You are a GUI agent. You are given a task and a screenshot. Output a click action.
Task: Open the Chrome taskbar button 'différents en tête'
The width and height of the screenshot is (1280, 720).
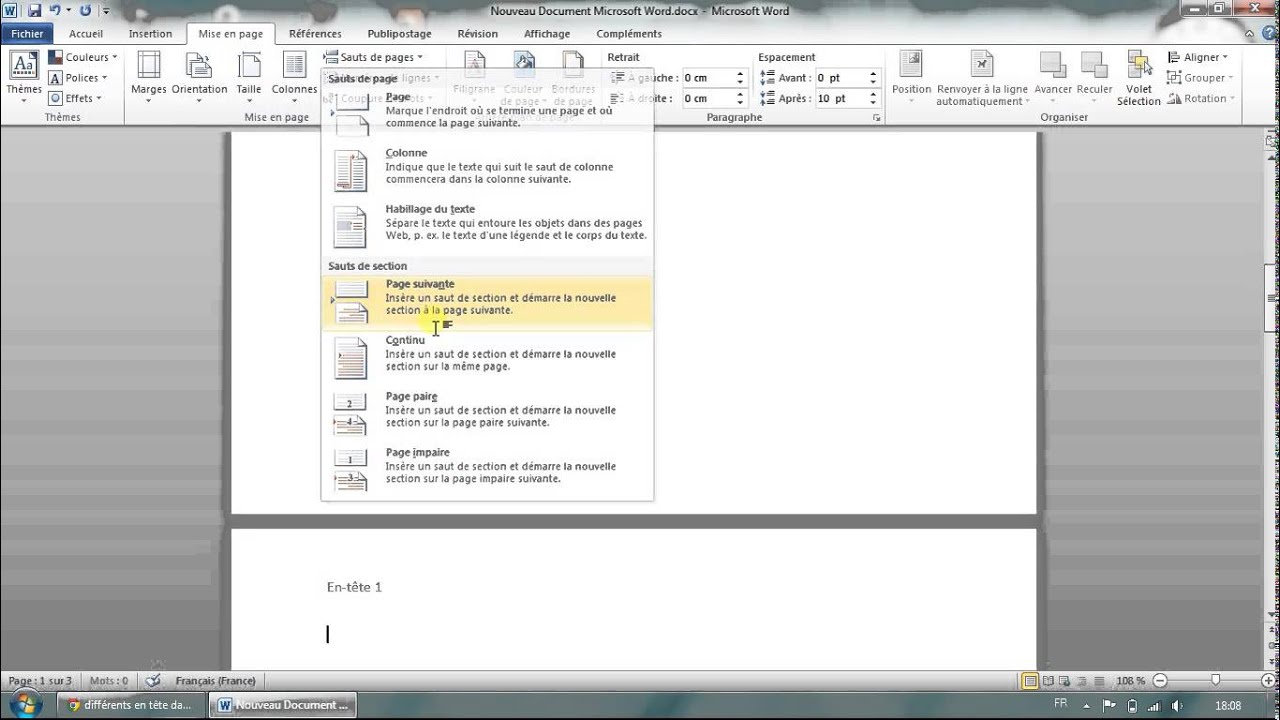click(129, 705)
